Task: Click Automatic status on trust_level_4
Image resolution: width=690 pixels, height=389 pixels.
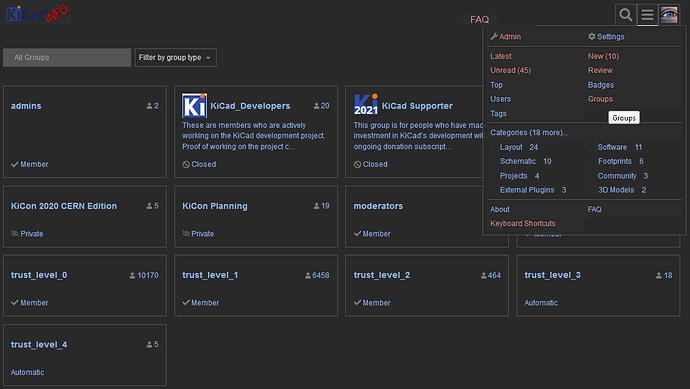Action: tap(27, 372)
